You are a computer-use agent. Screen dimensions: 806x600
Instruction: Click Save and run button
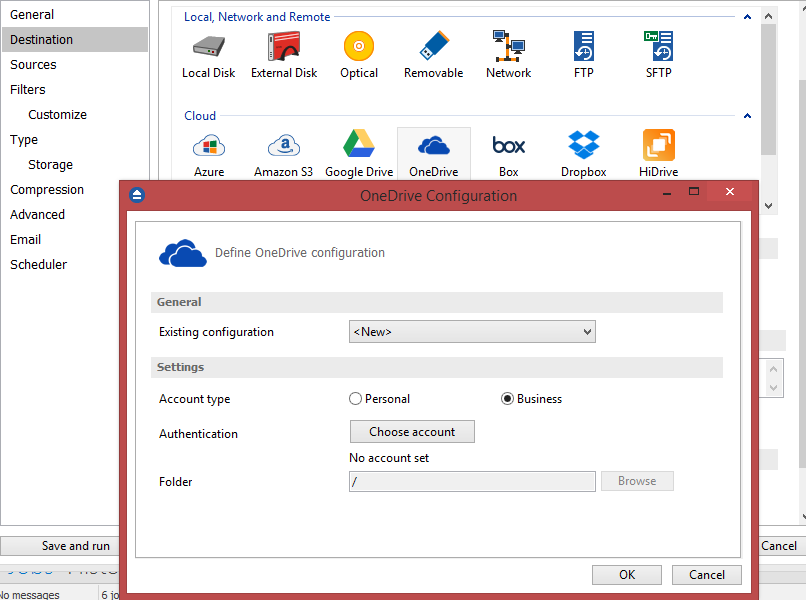click(x=60, y=546)
